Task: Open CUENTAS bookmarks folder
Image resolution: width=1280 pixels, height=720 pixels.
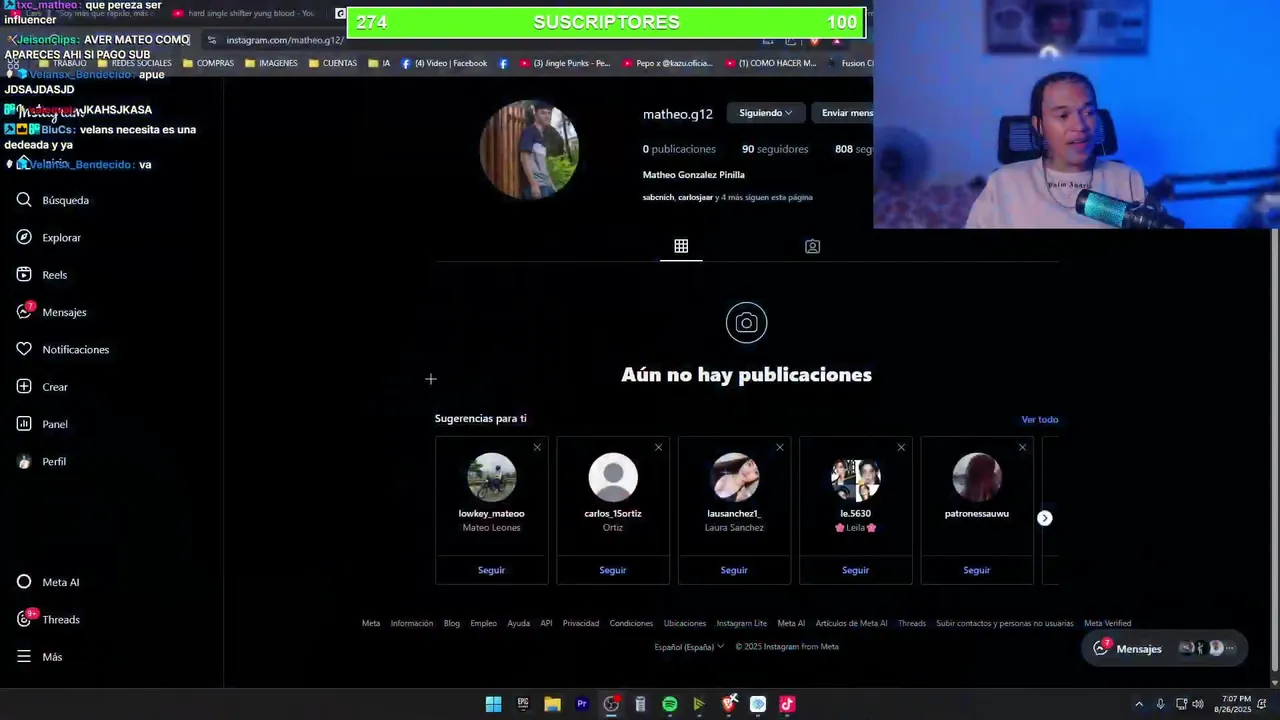Action: (333, 63)
